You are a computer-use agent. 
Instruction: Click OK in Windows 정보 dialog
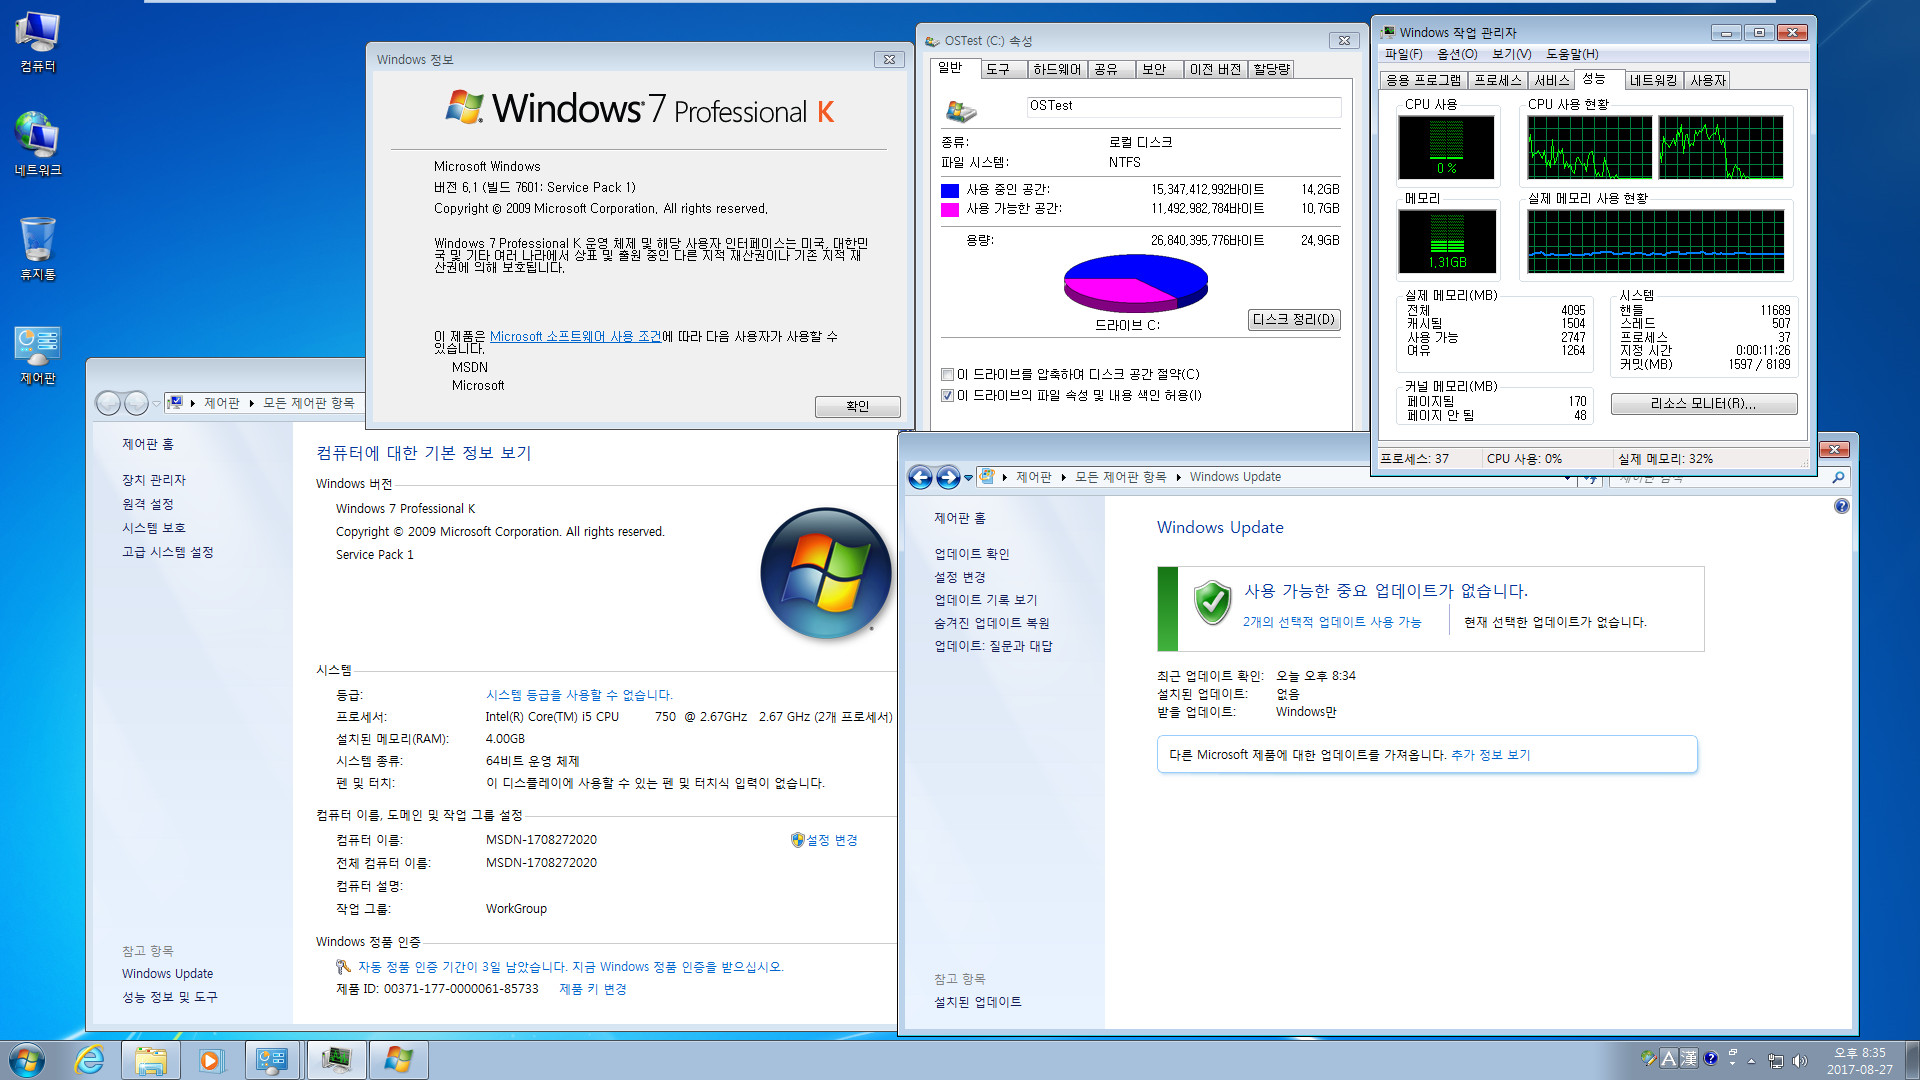pos(857,406)
